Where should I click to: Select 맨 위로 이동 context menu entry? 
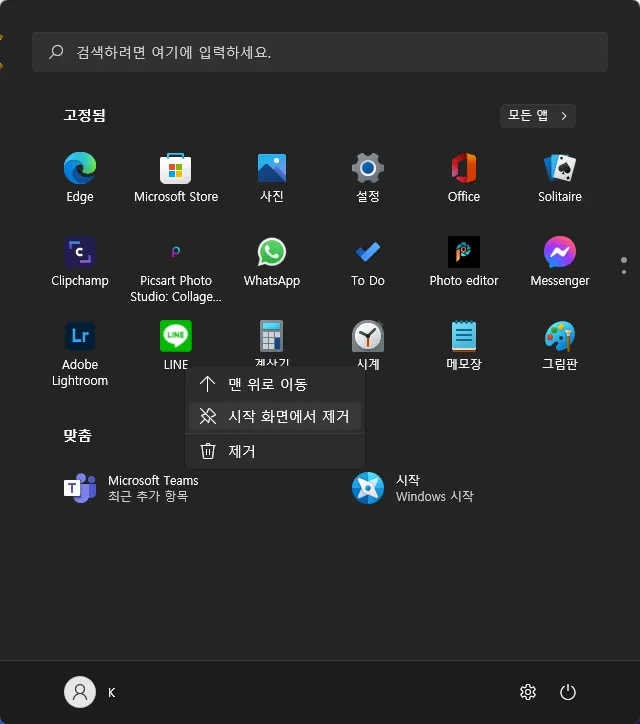click(275, 384)
